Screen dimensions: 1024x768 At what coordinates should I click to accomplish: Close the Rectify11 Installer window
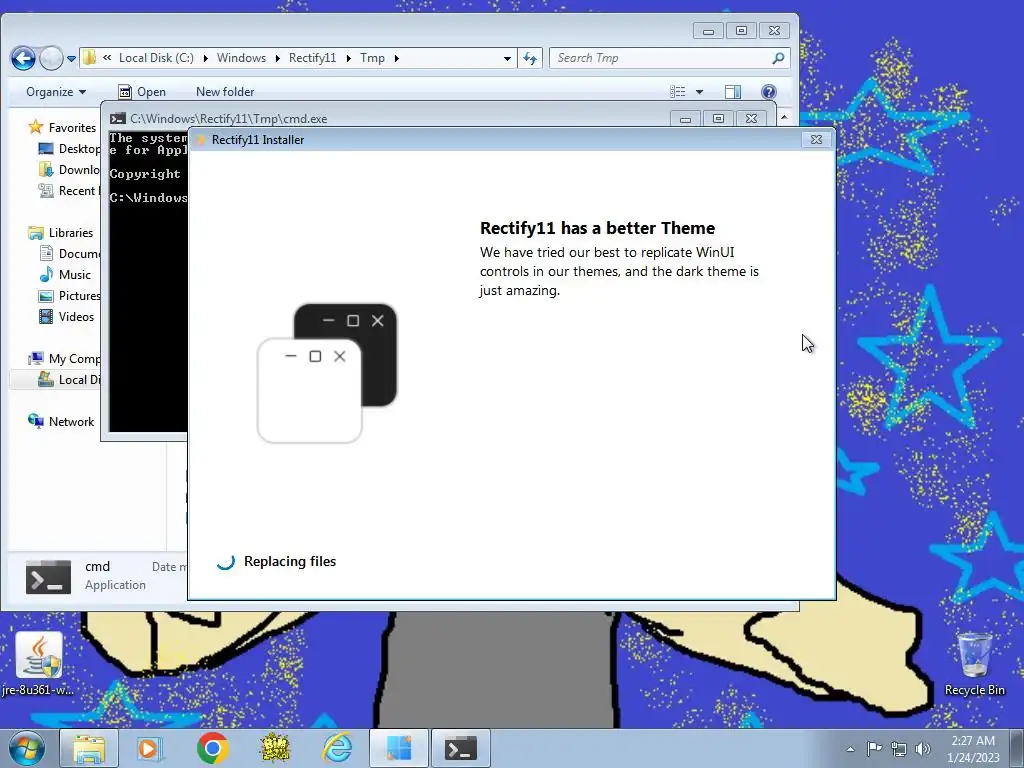(x=816, y=139)
